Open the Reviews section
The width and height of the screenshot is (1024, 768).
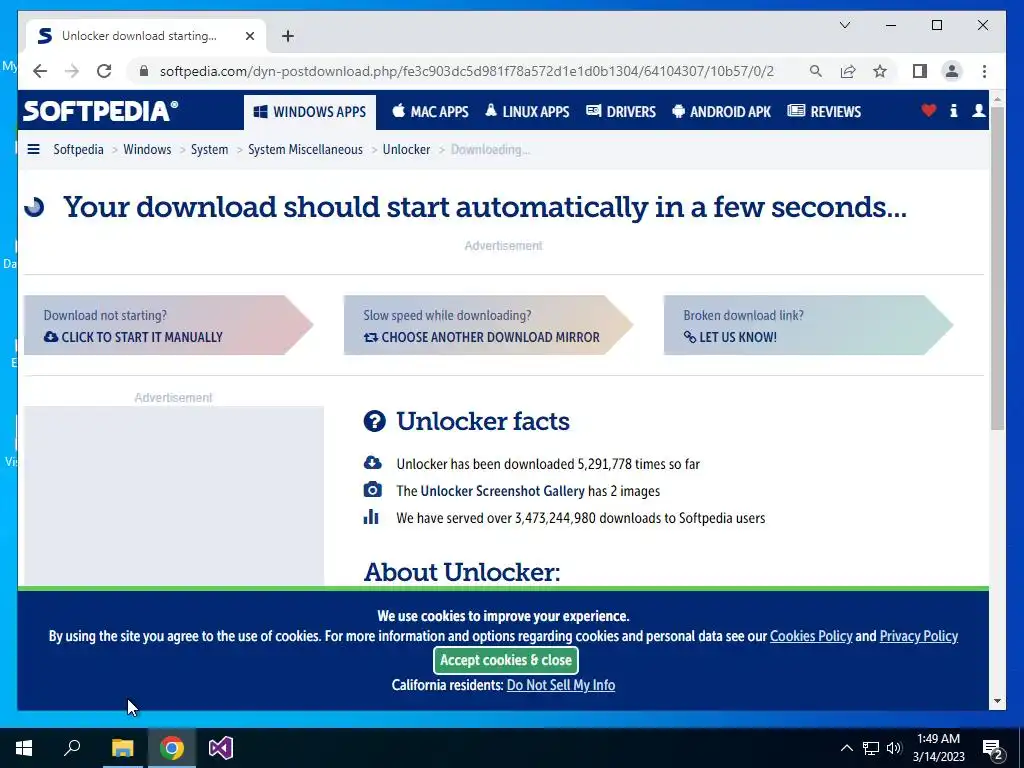tap(824, 112)
